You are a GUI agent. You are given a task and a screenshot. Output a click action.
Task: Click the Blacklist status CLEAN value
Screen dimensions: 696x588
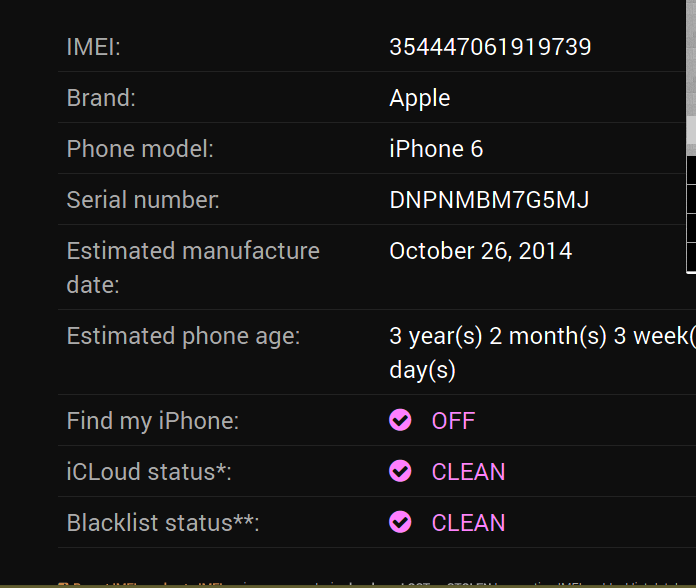[468, 523]
